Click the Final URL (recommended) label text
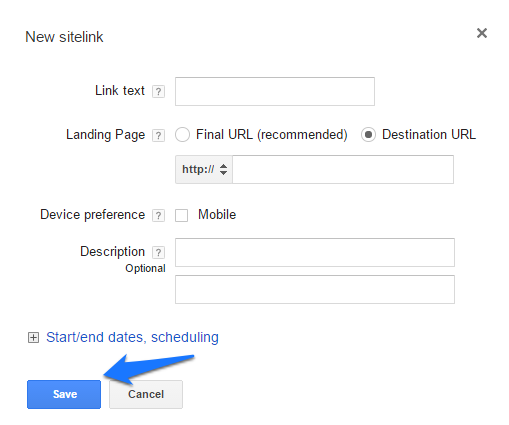Screen dimensions: 509x425 pos(272,135)
